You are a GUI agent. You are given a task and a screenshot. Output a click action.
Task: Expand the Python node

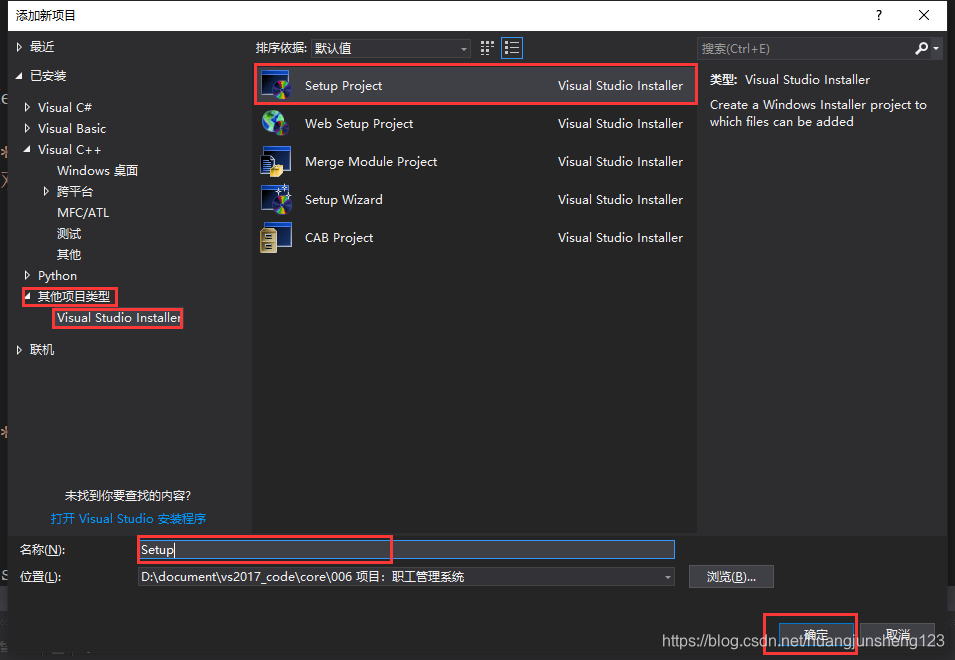click(x=27, y=275)
